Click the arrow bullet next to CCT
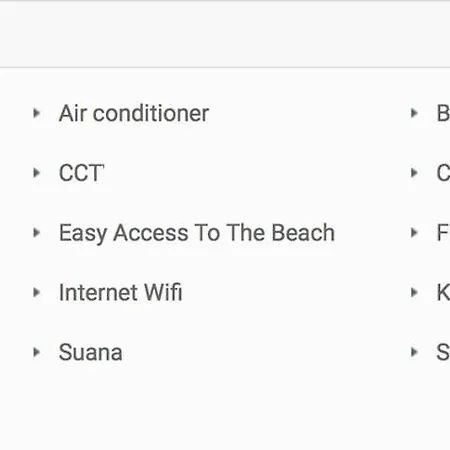The width and height of the screenshot is (450, 450). click(37, 173)
